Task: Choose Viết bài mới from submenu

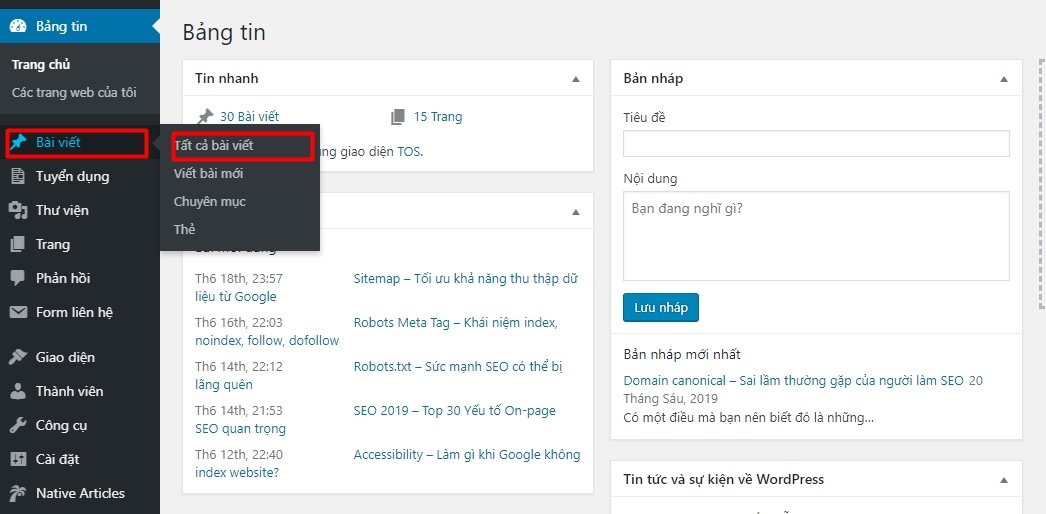Action: pyautogui.click(x=208, y=173)
